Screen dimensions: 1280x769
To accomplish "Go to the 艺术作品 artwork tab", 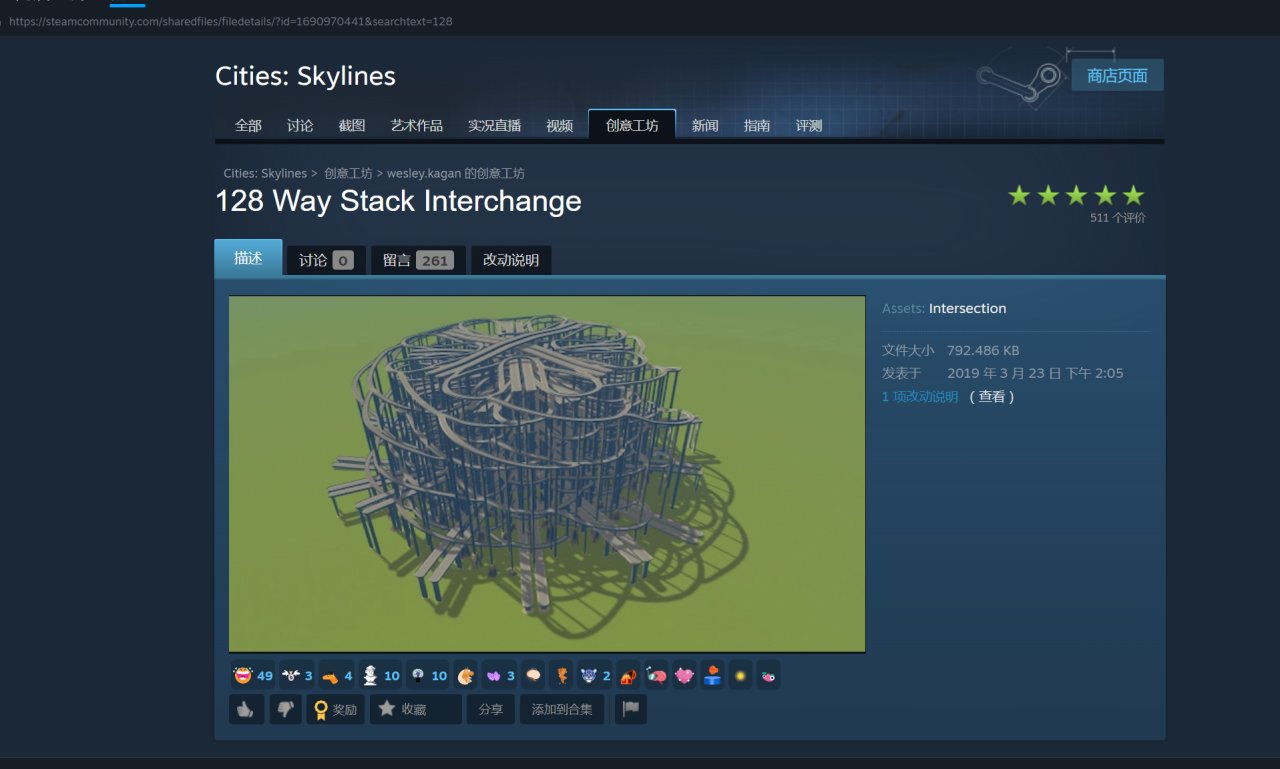I will click(x=417, y=125).
